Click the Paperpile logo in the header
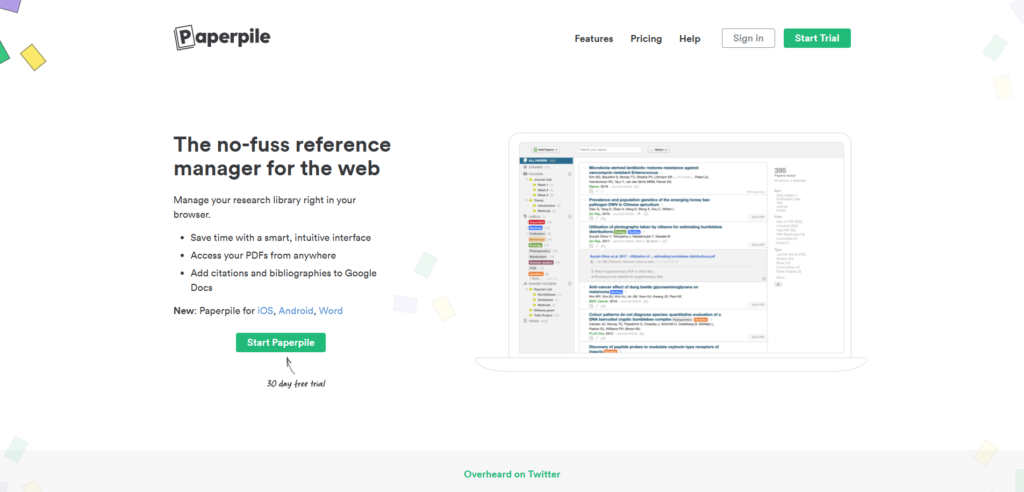 (x=221, y=38)
